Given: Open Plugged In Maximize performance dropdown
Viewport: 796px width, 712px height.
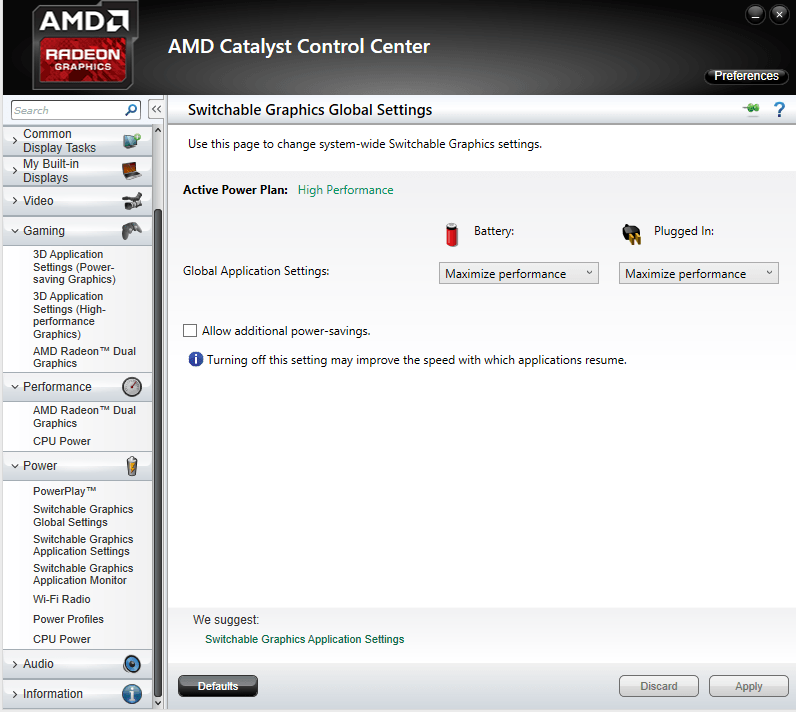Looking at the screenshot, I should click(699, 274).
